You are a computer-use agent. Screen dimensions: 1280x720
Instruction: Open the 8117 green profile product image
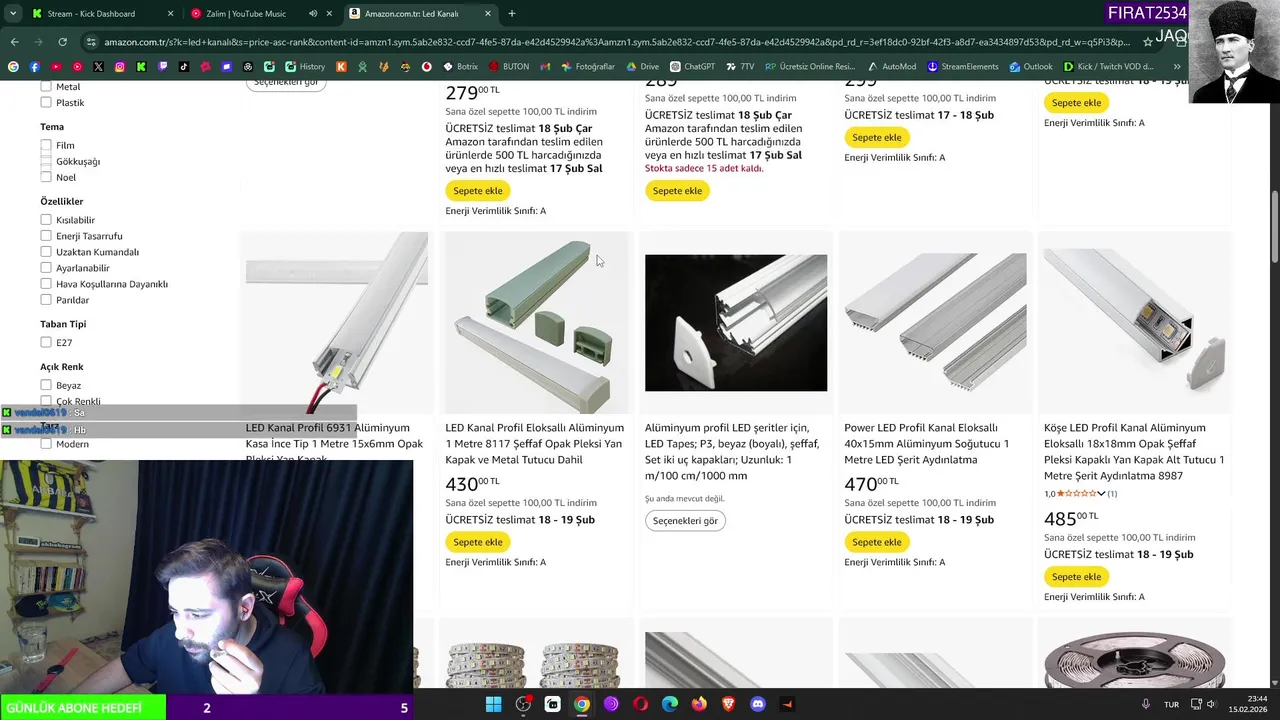[x=535, y=322]
